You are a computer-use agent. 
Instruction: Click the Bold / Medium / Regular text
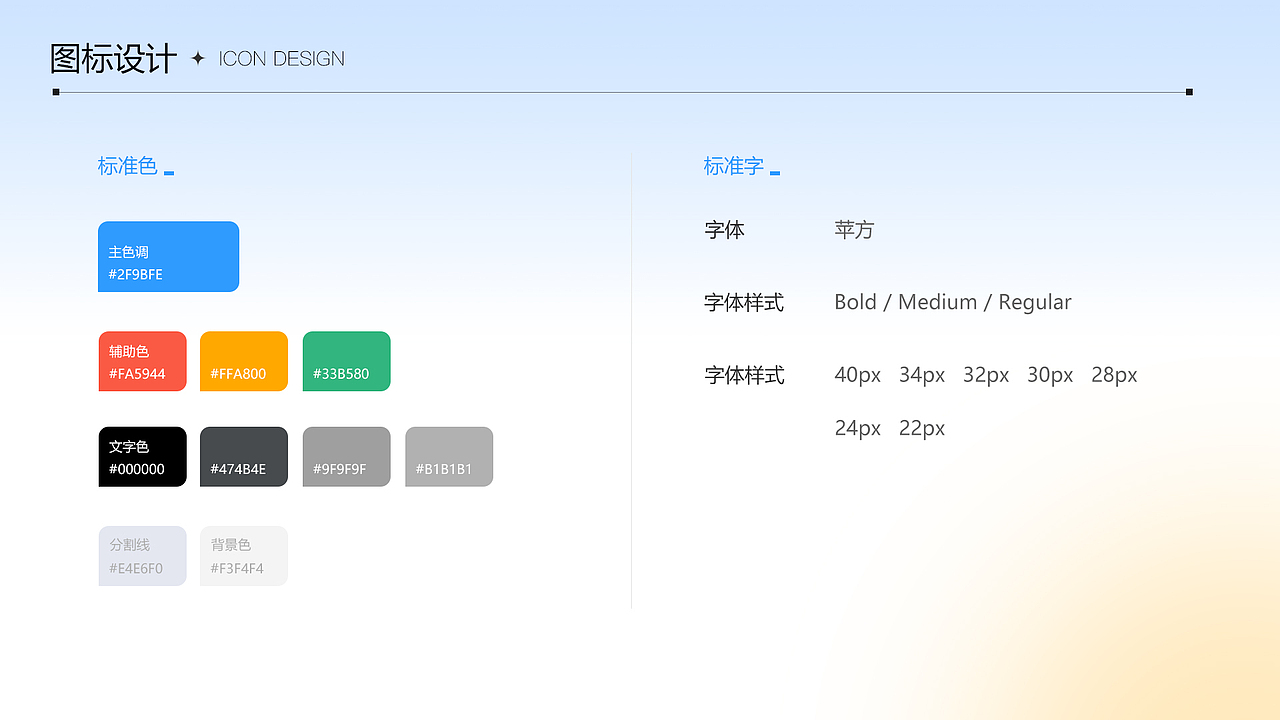(953, 302)
